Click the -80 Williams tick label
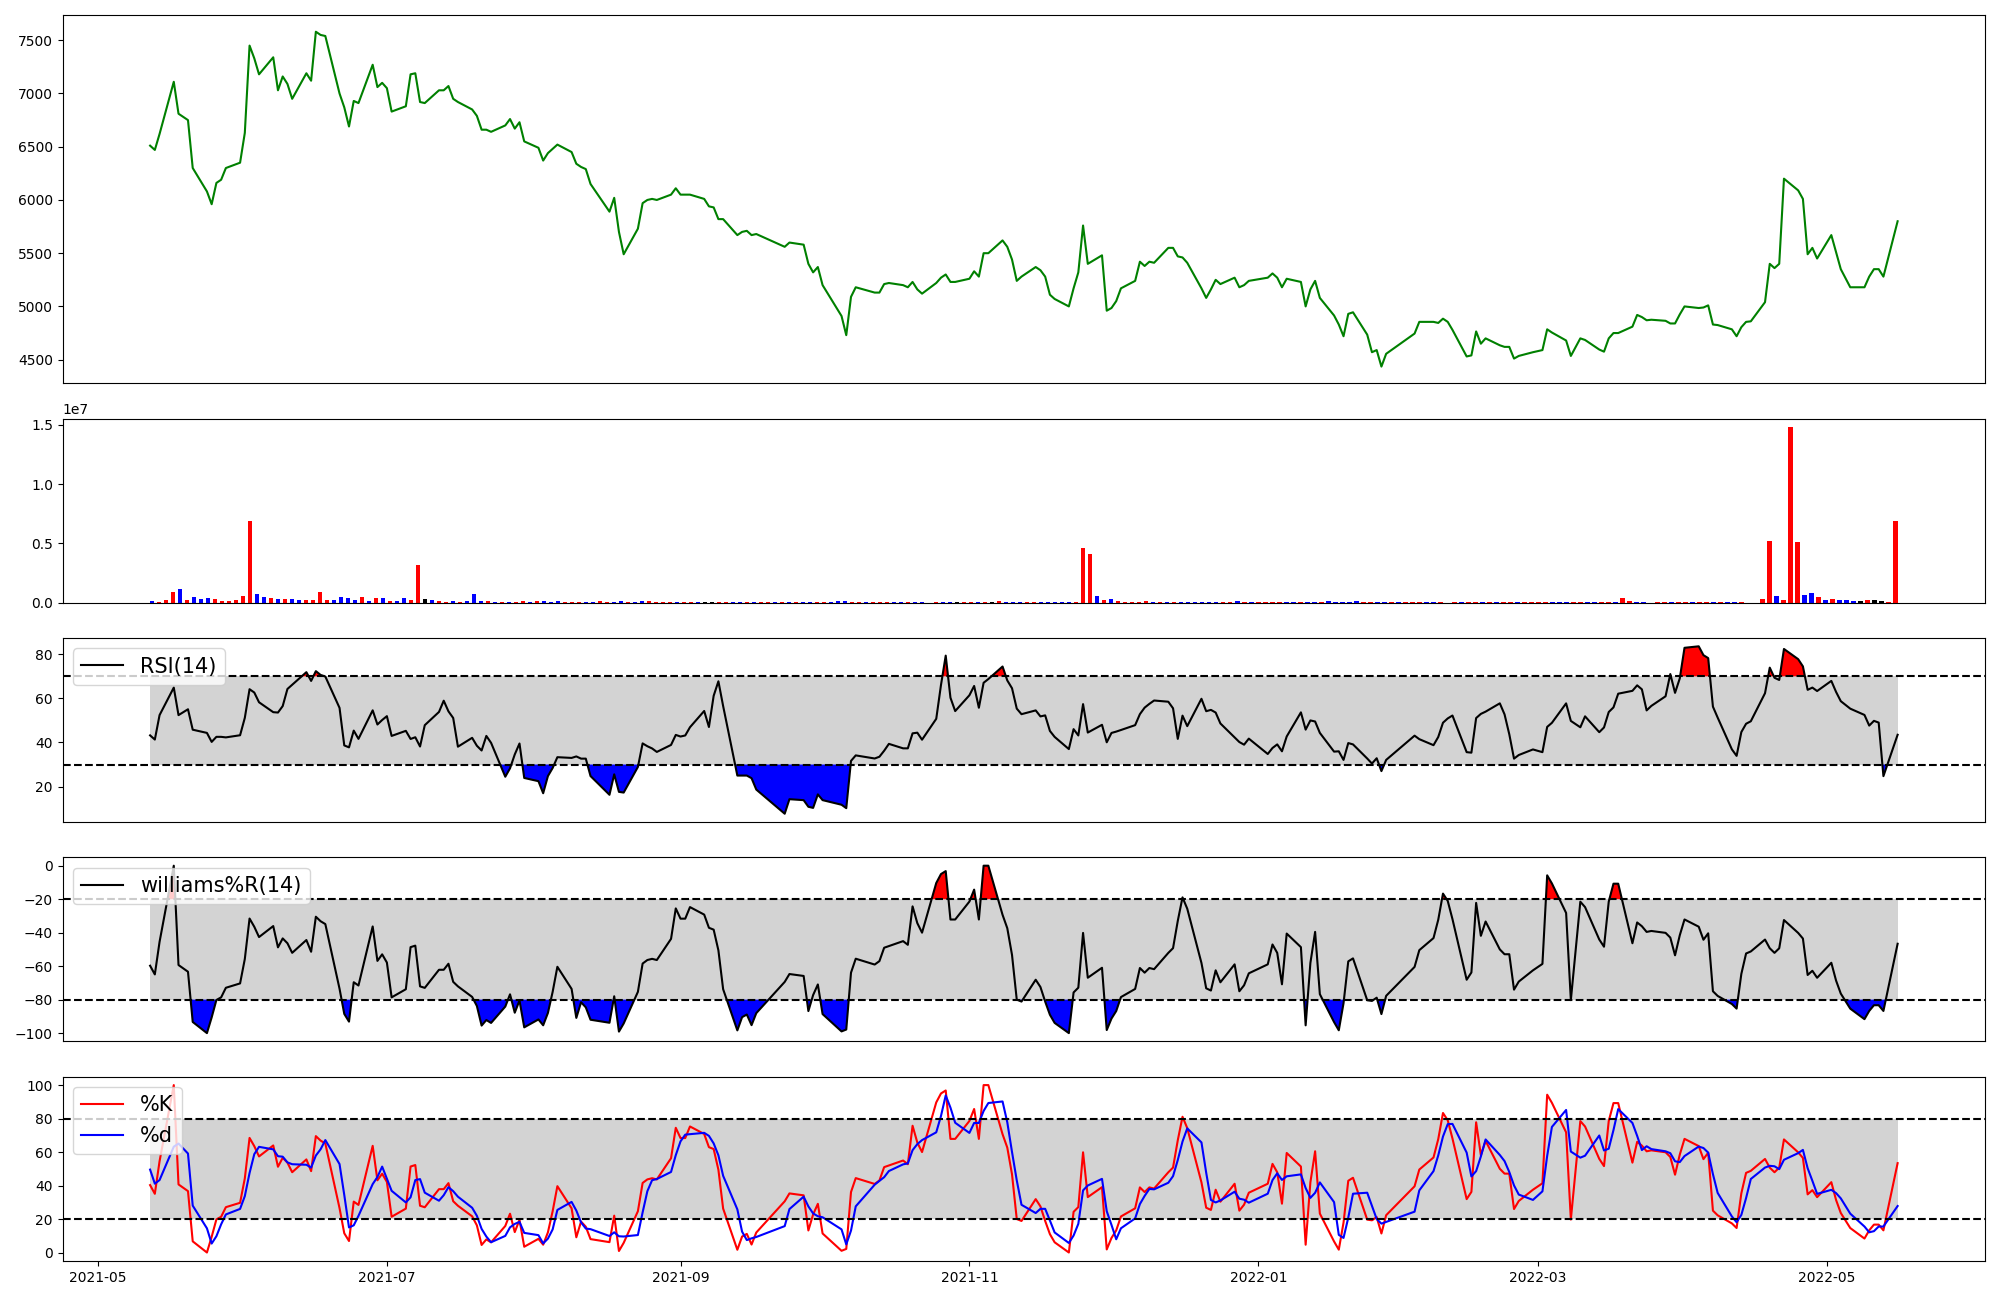Image resolution: width=2000 pixels, height=1300 pixels. [x=39, y=1000]
